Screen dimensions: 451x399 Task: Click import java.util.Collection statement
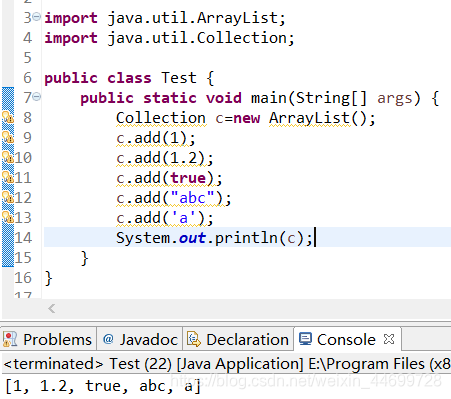[169, 38]
